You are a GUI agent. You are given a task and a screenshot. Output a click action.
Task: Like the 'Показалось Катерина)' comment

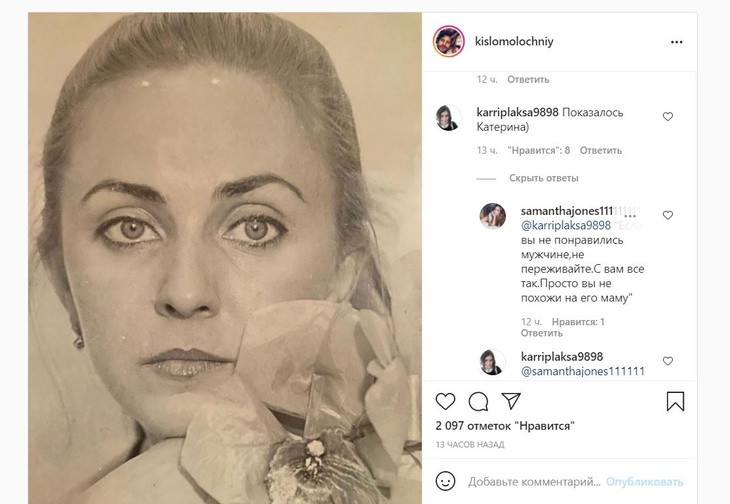(x=668, y=117)
